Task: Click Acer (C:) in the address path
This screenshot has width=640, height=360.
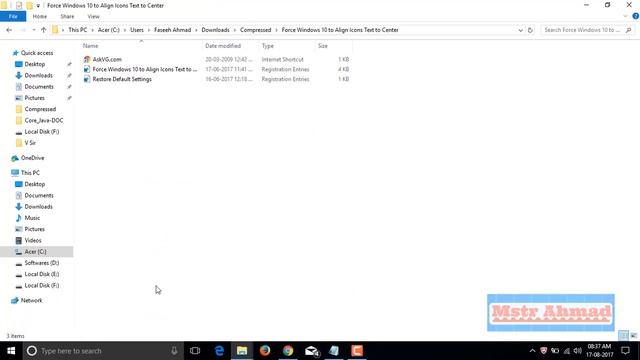Action: click(109, 30)
